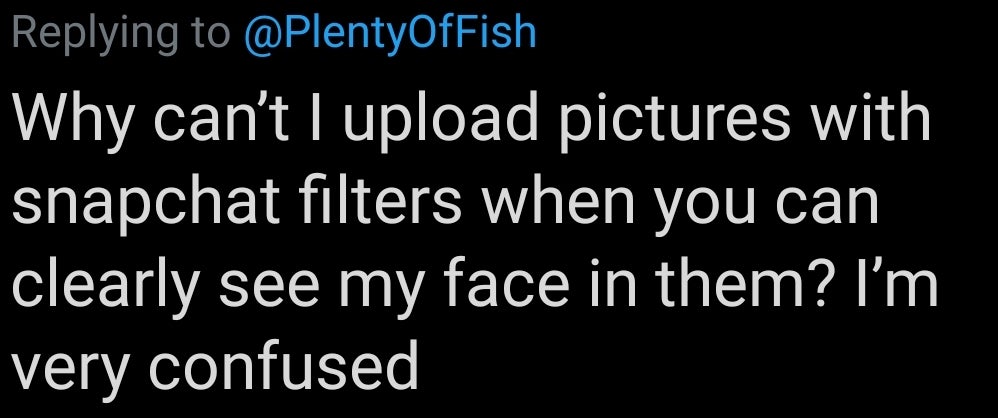Open the @PlentyOfFish profile link

tap(390, 32)
